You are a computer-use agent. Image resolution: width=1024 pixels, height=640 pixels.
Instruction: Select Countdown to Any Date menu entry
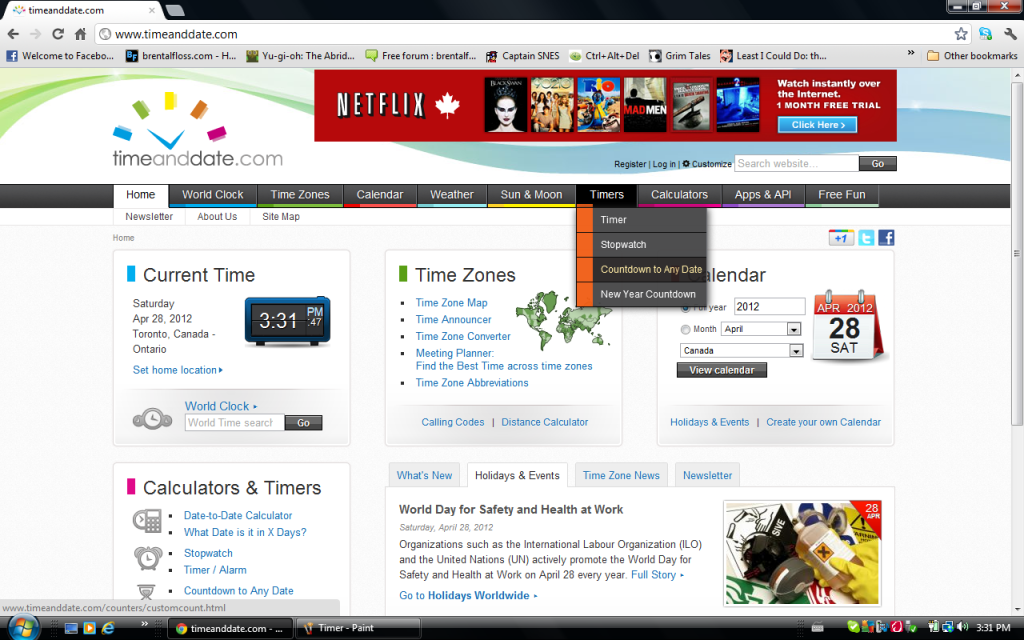click(642, 270)
